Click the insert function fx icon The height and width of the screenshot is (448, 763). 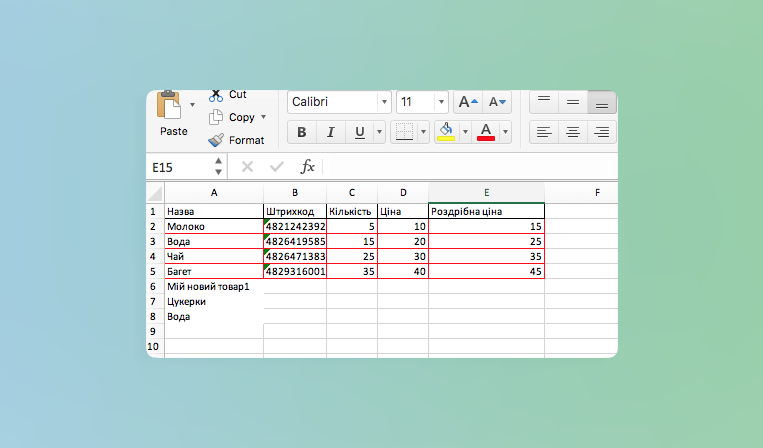click(x=308, y=167)
